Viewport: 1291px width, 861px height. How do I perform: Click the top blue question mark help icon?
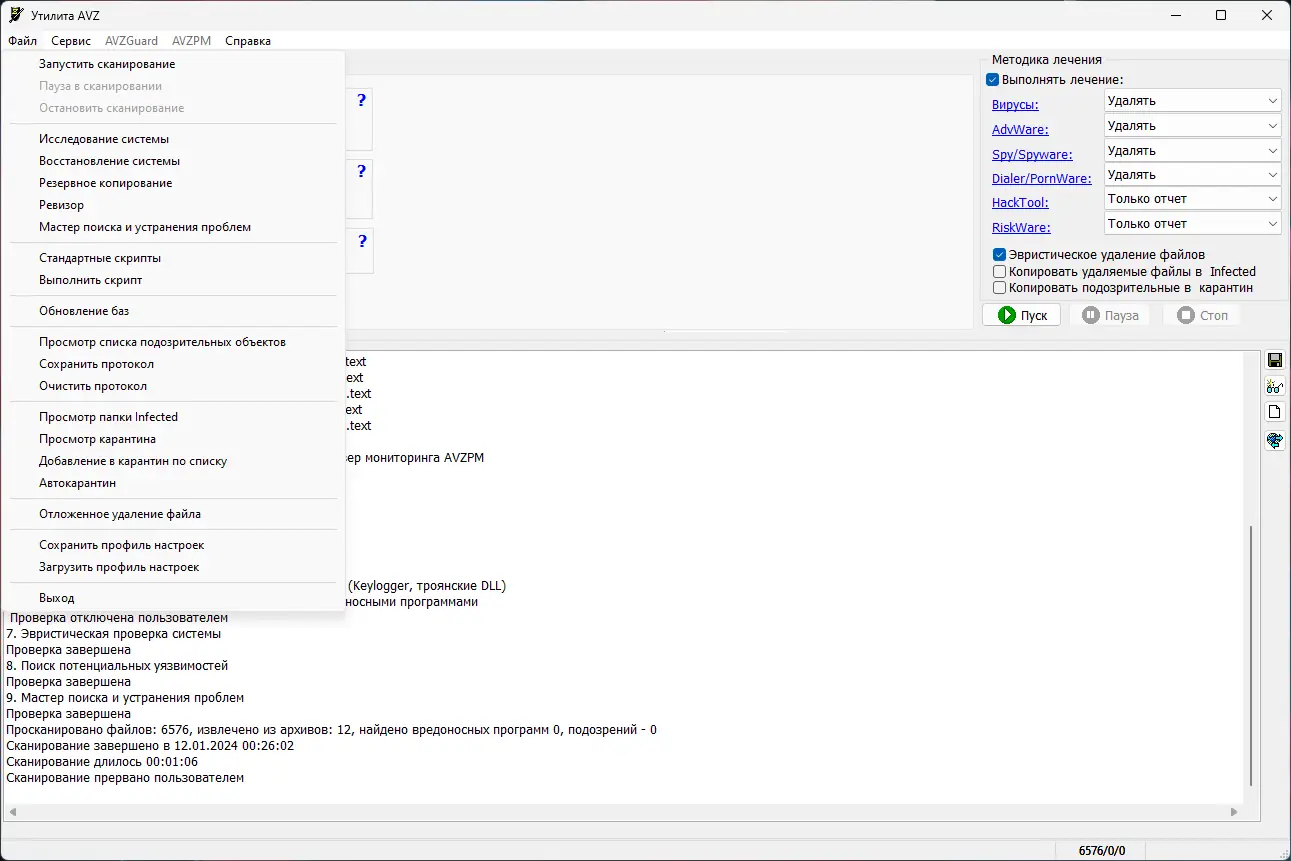[x=361, y=100]
